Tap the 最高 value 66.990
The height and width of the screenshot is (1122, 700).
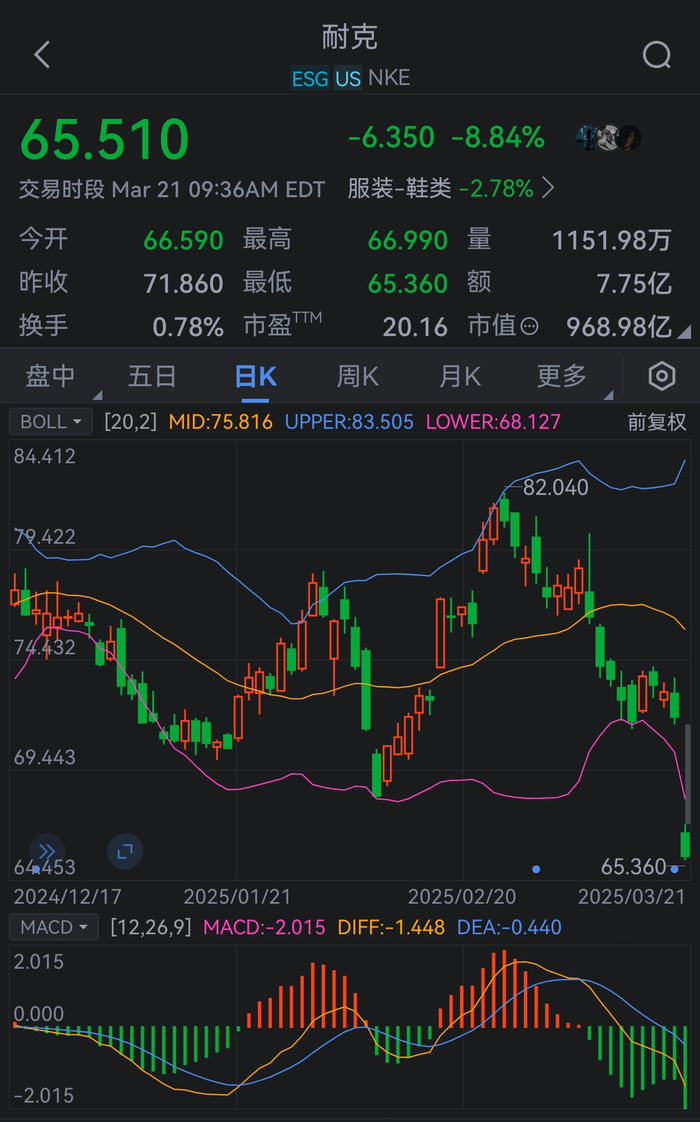(407, 240)
